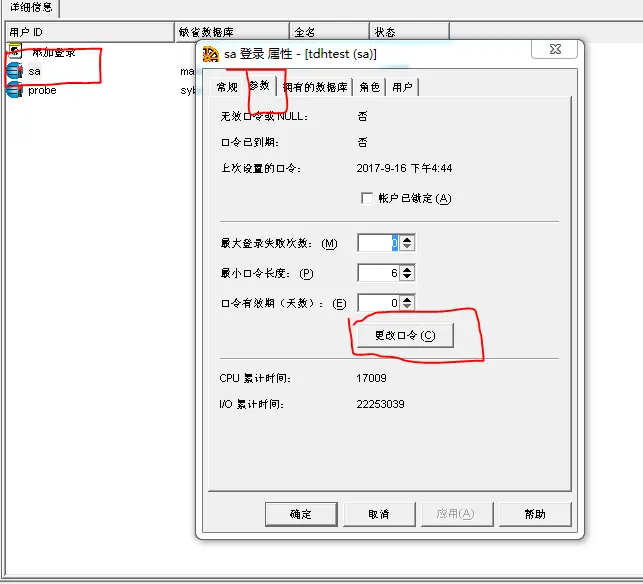Select the 参数 tab
This screenshot has height=584, width=643.
pos(259,86)
